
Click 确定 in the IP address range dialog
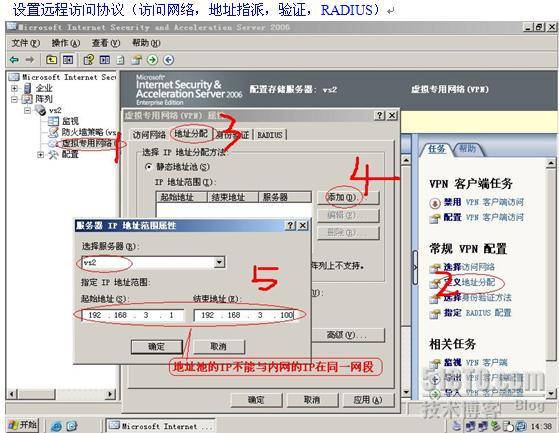[x=157, y=346]
